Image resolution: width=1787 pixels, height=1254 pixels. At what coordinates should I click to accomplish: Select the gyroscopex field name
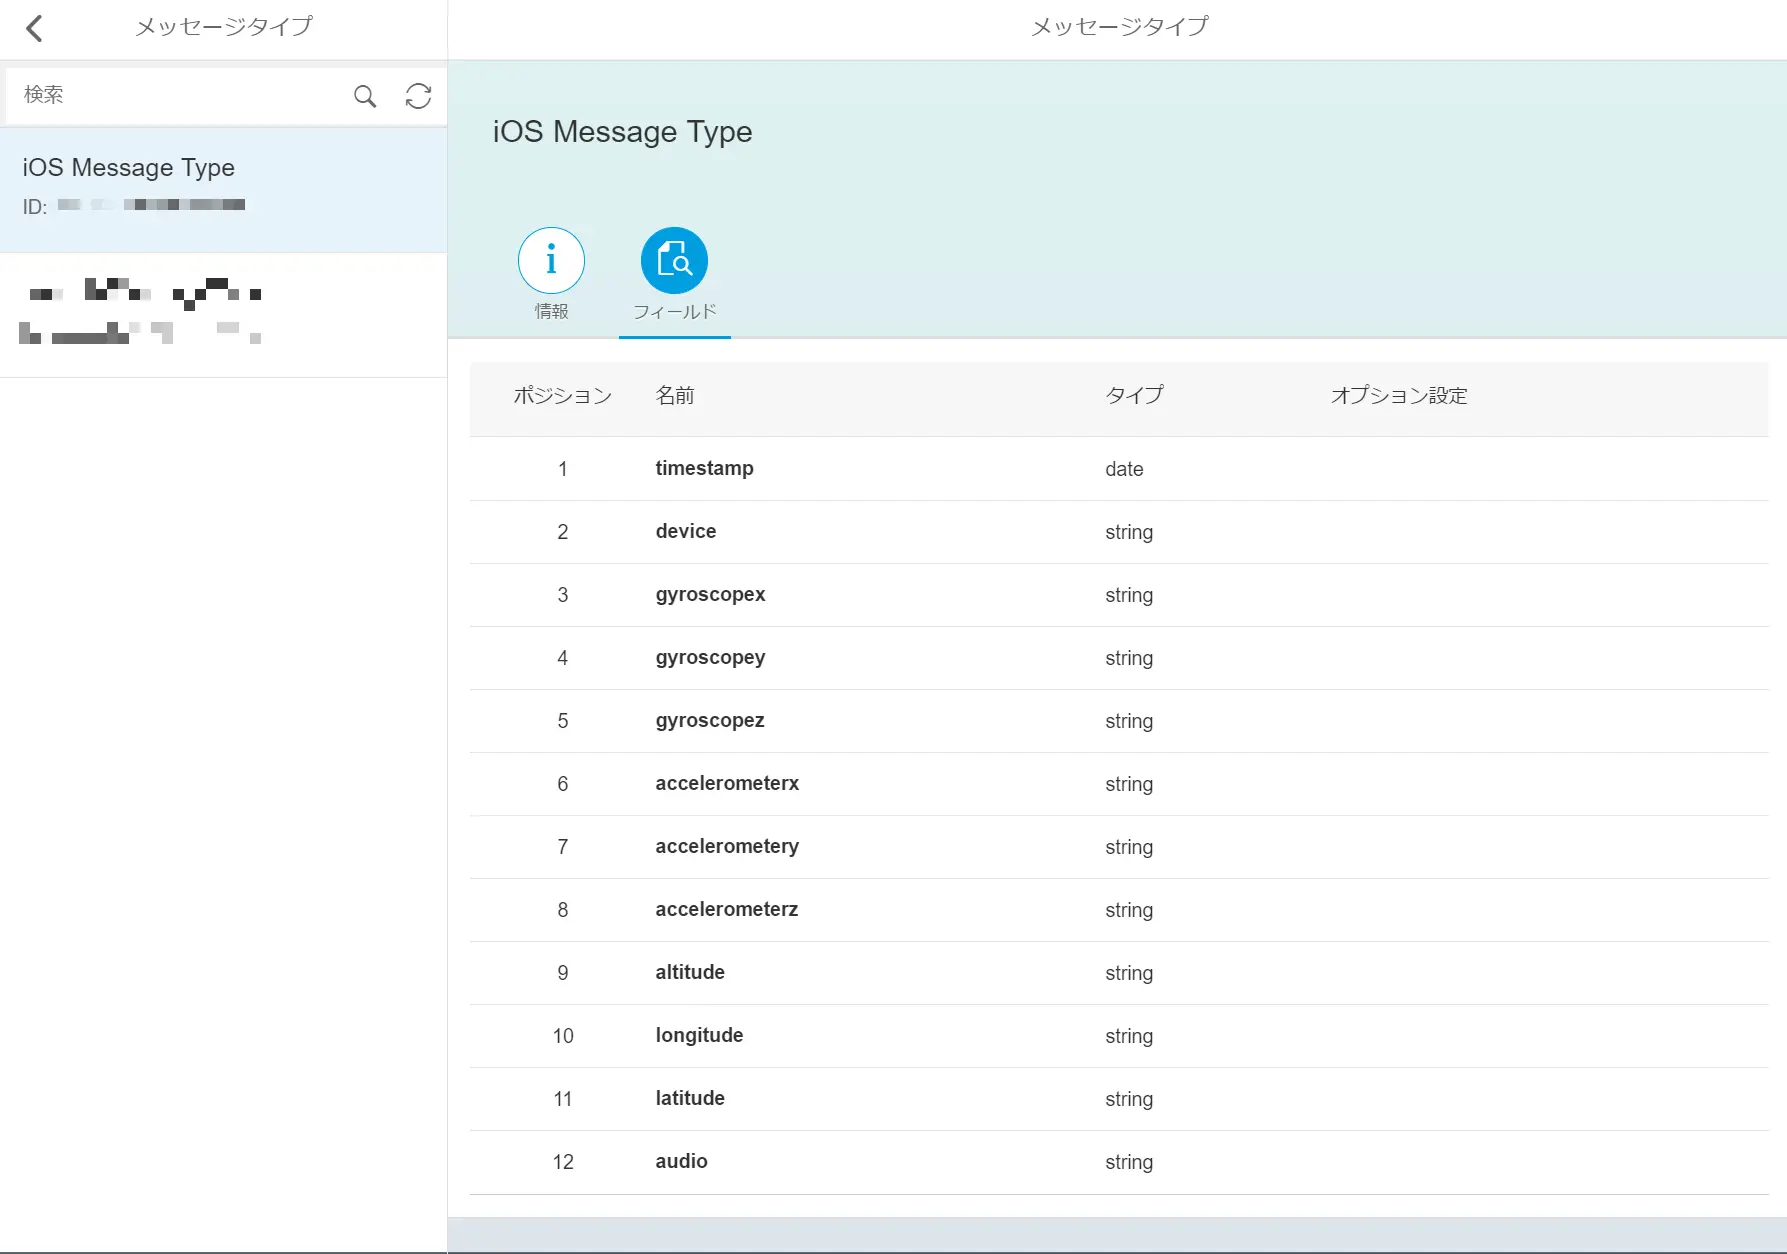pos(710,595)
